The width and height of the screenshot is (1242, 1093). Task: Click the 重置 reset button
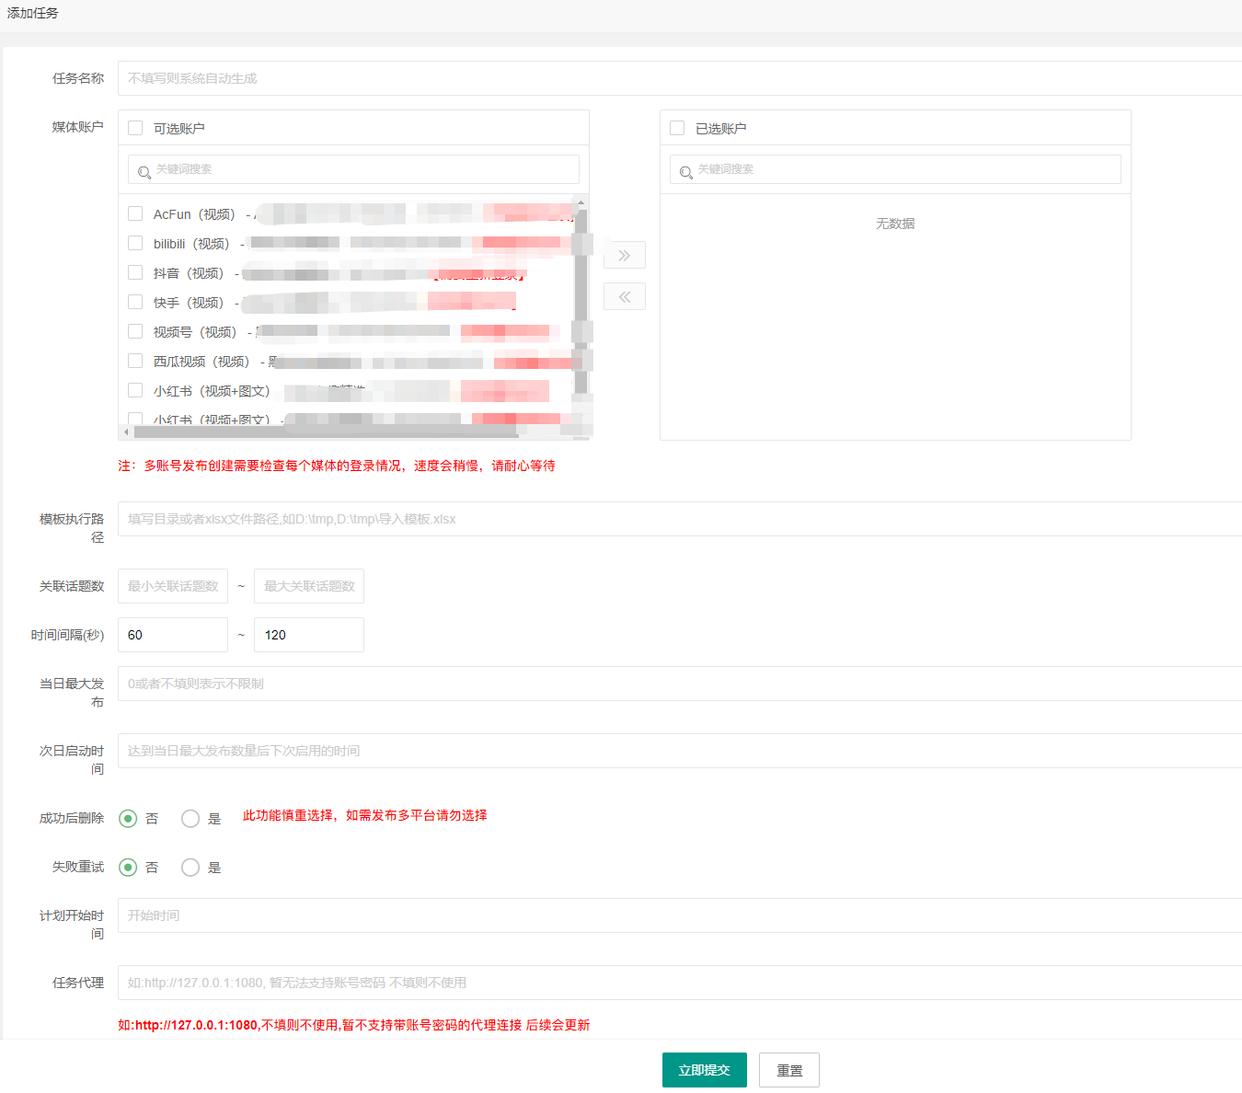tap(789, 1070)
